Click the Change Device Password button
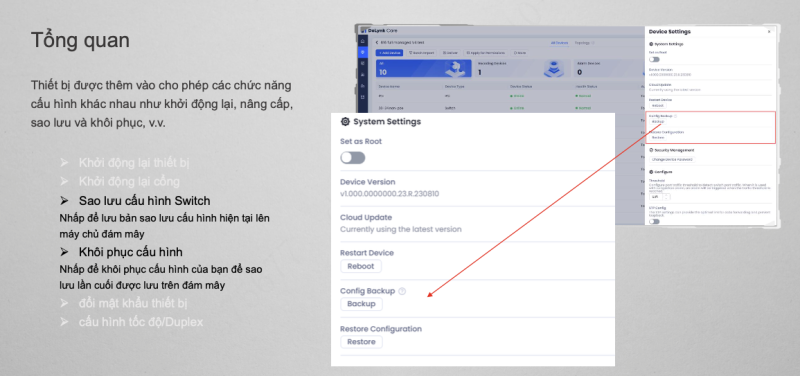The width and height of the screenshot is (800, 376). tap(672, 160)
